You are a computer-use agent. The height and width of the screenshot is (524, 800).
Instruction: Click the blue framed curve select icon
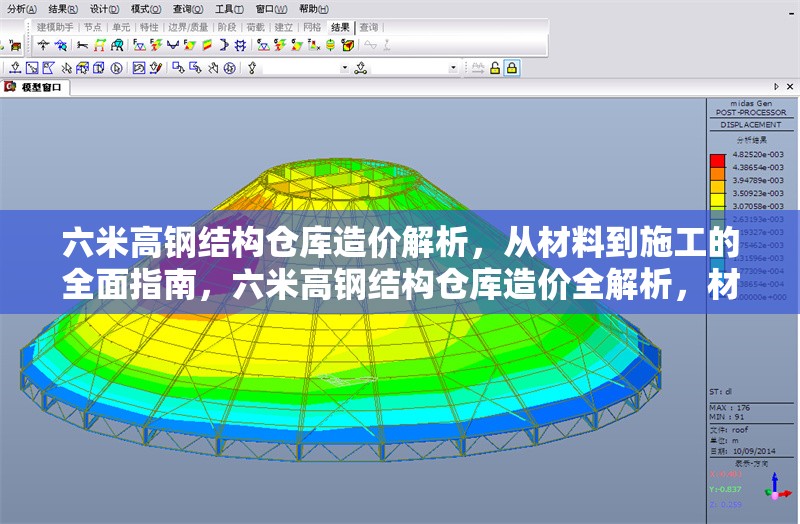139,68
